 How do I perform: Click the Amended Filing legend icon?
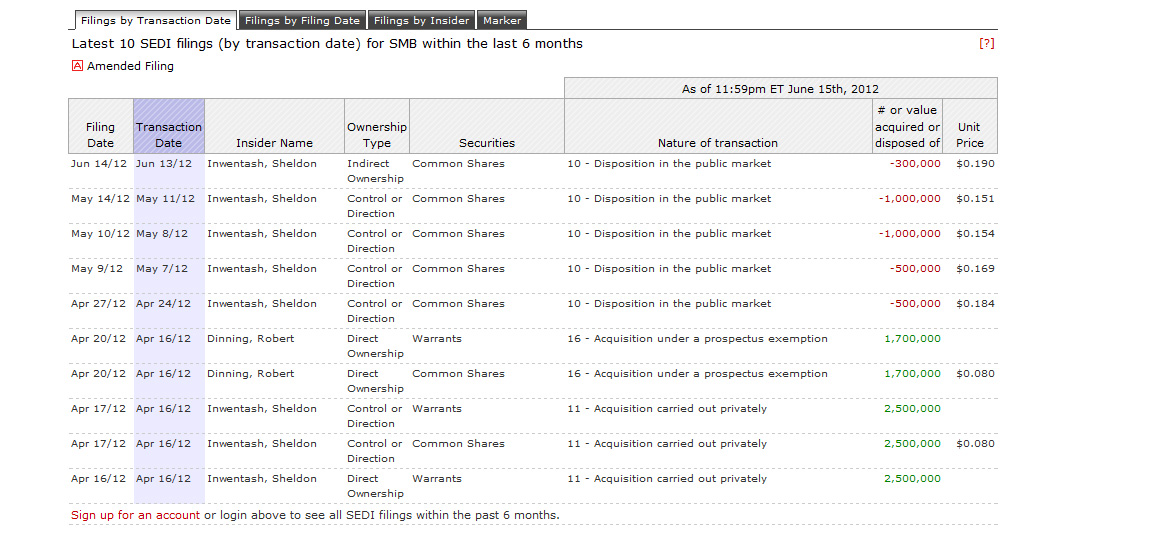pyautogui.click(x=77, y=66)
